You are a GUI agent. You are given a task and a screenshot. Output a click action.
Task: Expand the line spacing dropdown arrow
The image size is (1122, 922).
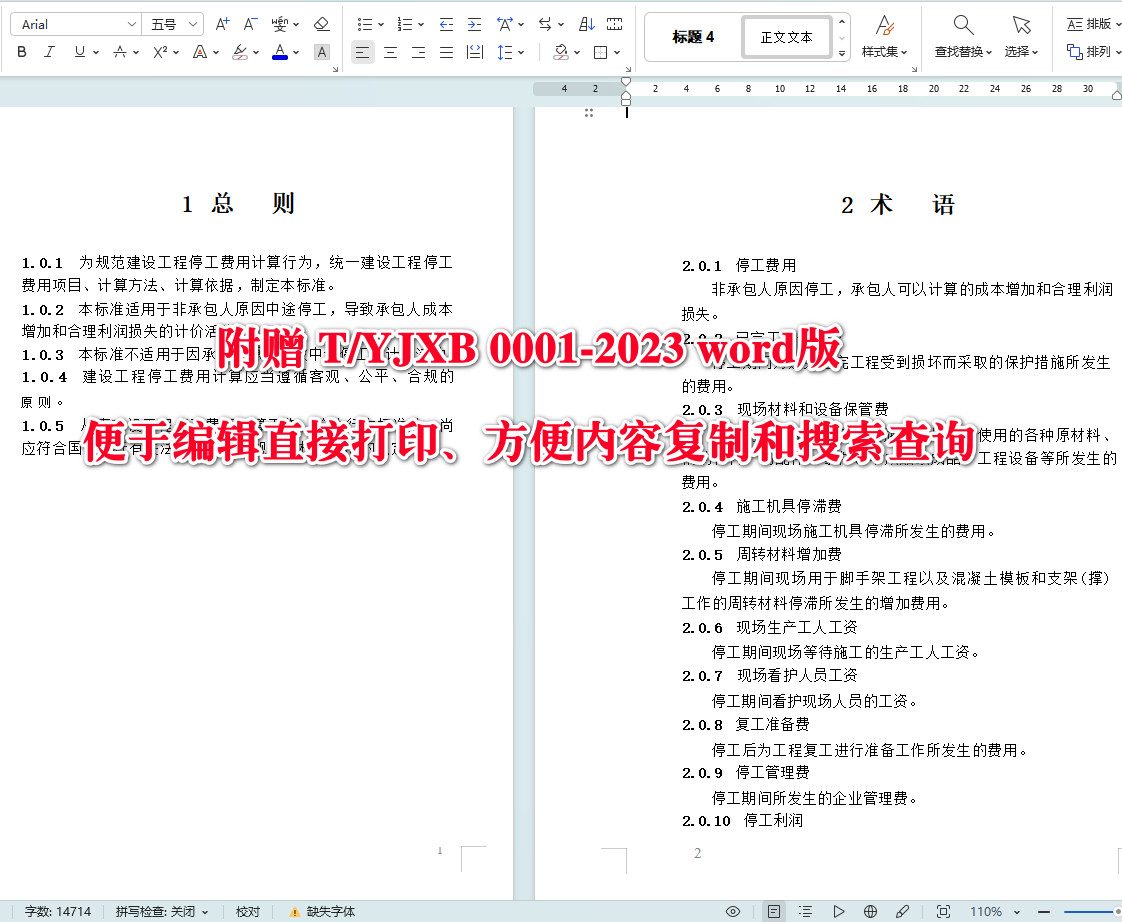pyautogui.click(x=521, y=52)
